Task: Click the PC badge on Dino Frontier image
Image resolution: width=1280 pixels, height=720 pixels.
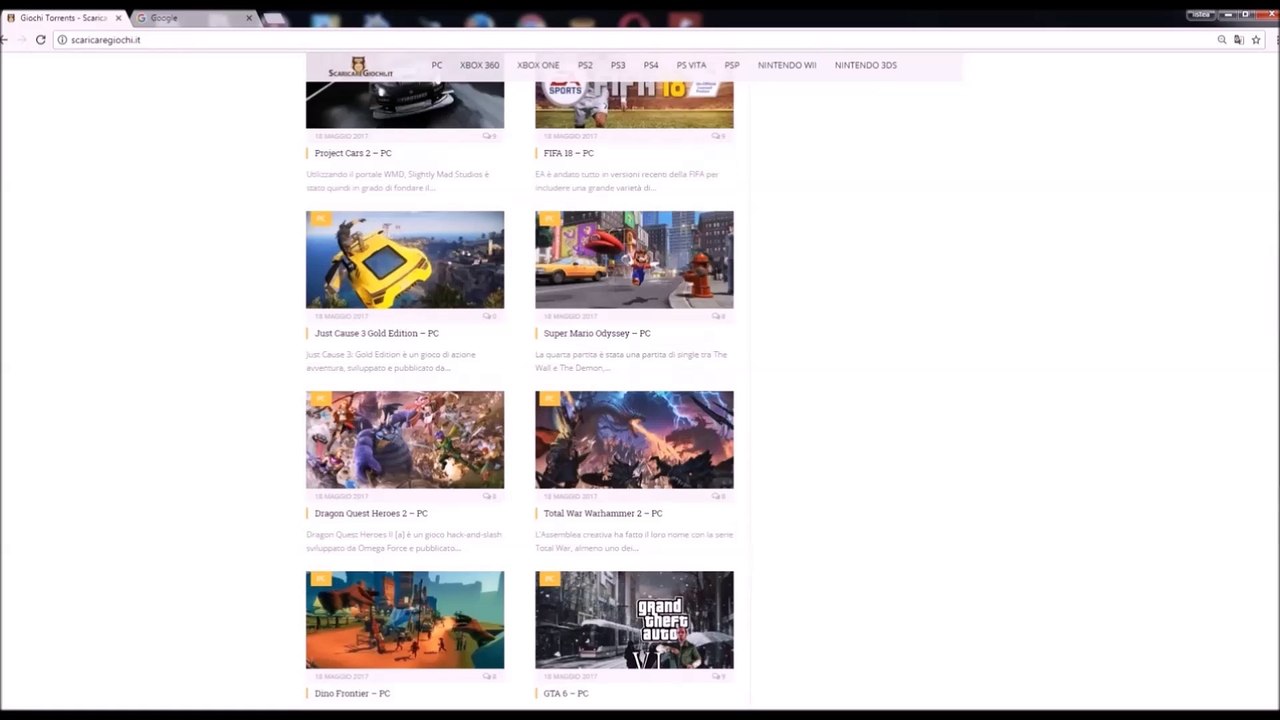Action: click(320, 578)
